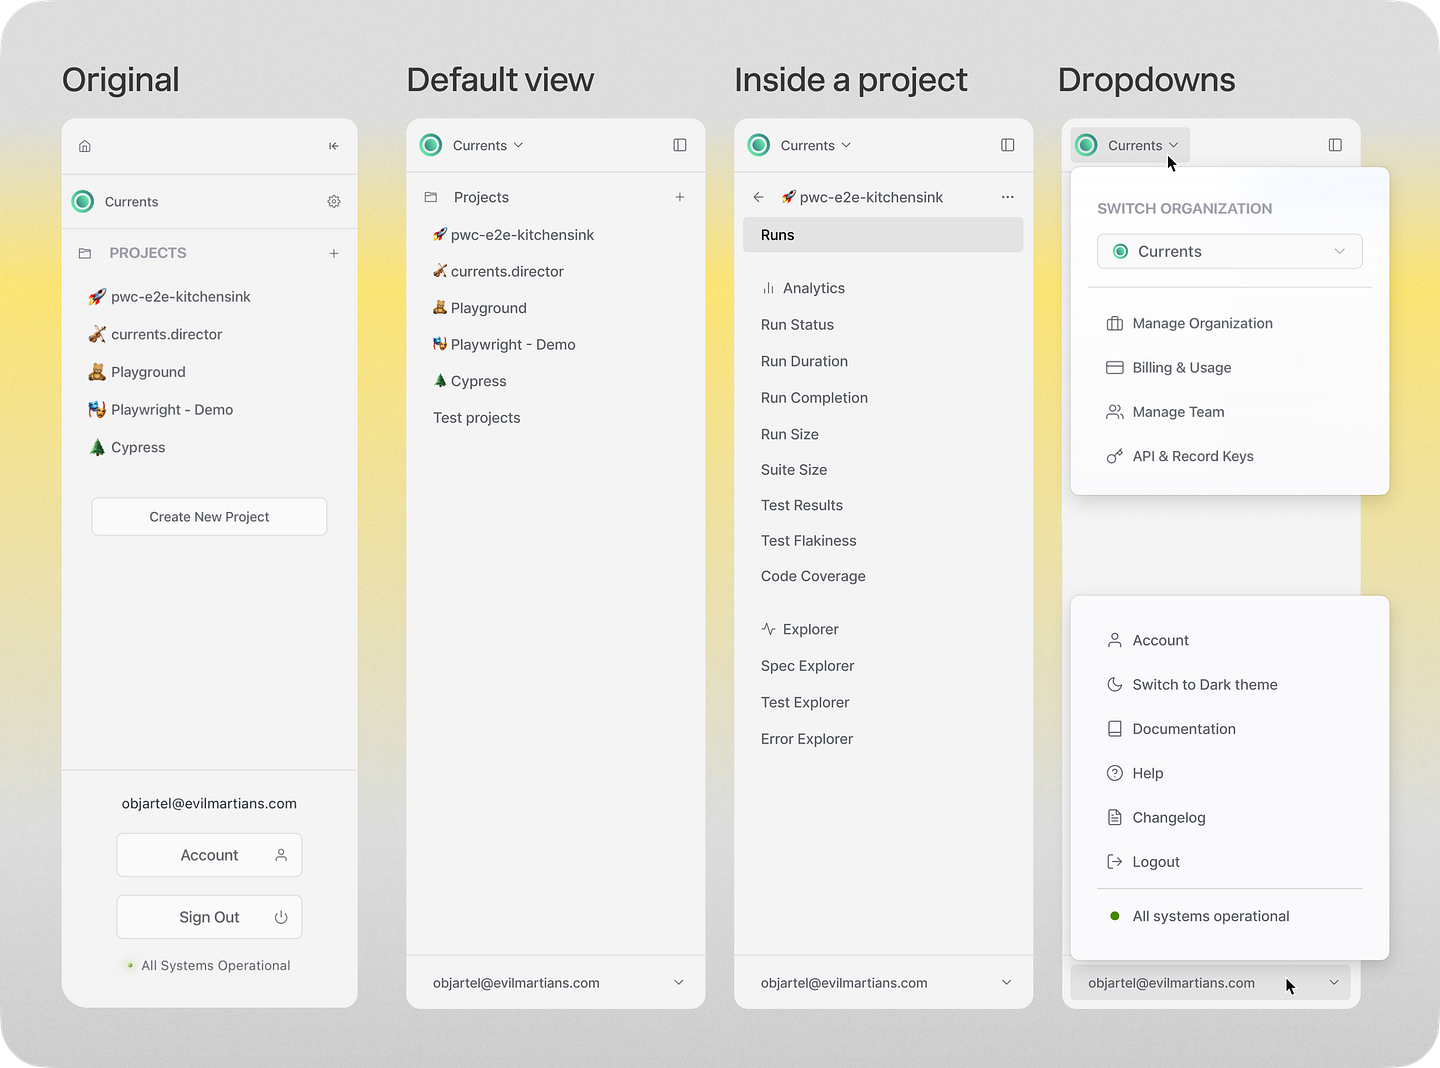
Task: Click the Account button in Original panel
Action: 209,855
